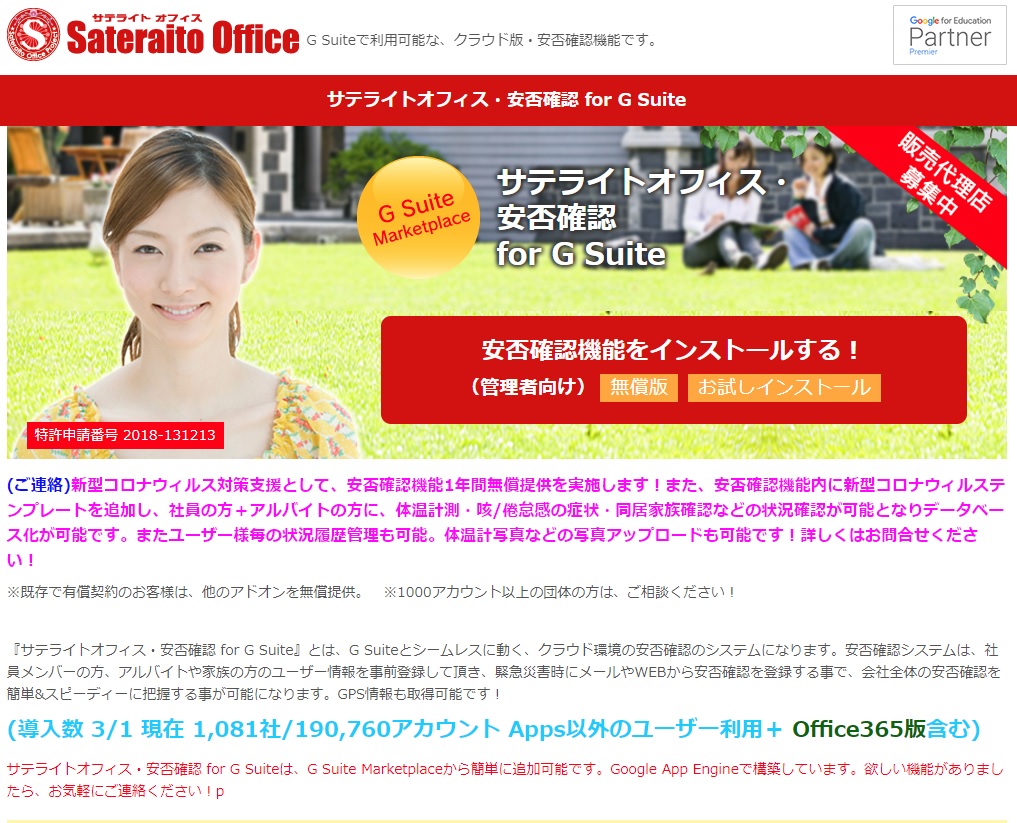
Task: Click the orange G Suite Marketplace badge
Action: 419,217
